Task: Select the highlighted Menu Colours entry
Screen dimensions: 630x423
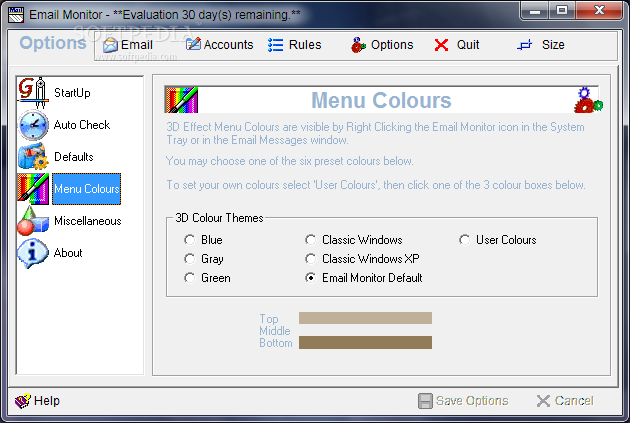Action: pyautogui.click(x=87, y=189)
